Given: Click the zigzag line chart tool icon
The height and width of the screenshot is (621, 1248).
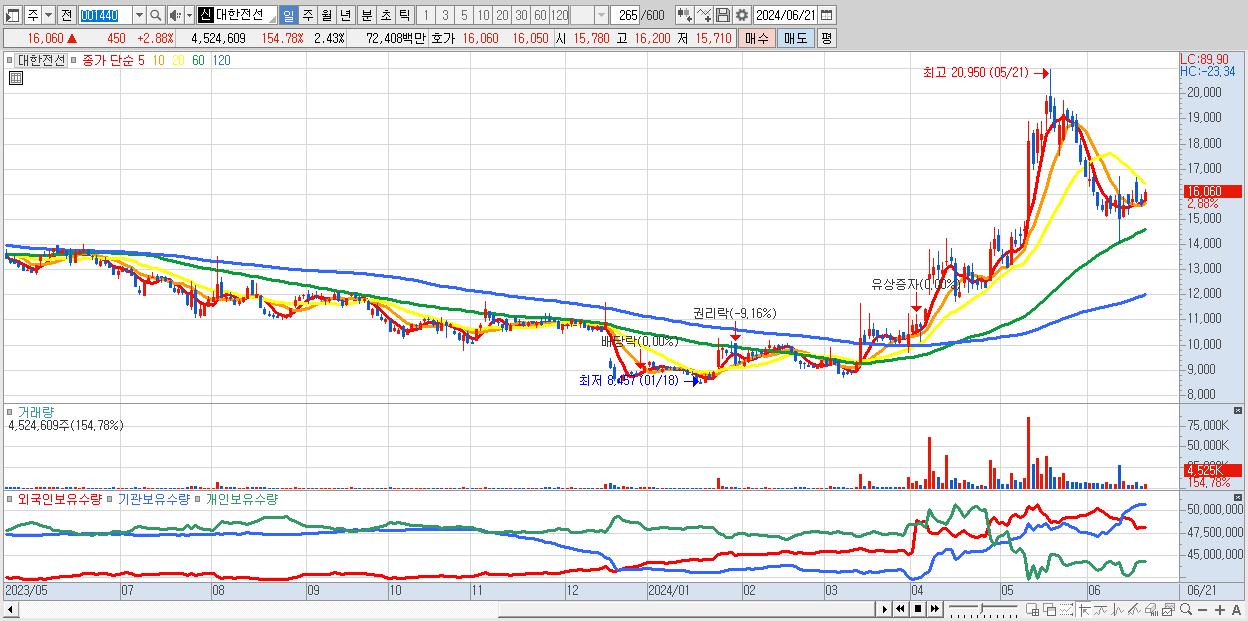Looking at the screenshot, I should [1117, 610].
